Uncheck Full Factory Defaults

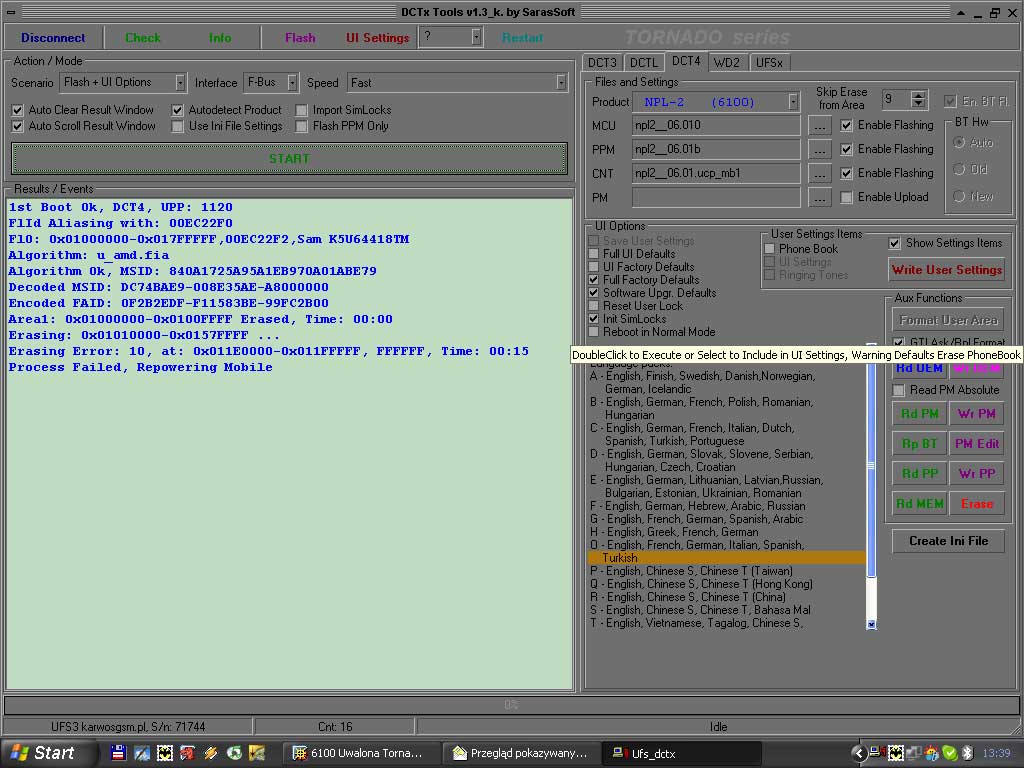click(x=593, y=280)
